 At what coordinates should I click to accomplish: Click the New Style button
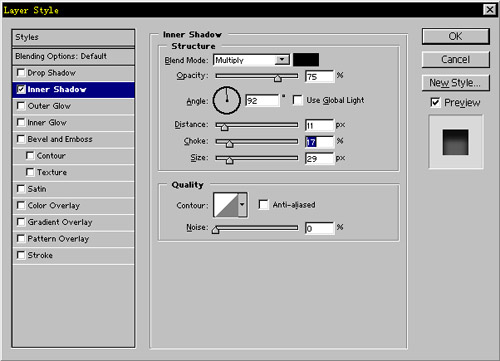(x=456, y=83)
